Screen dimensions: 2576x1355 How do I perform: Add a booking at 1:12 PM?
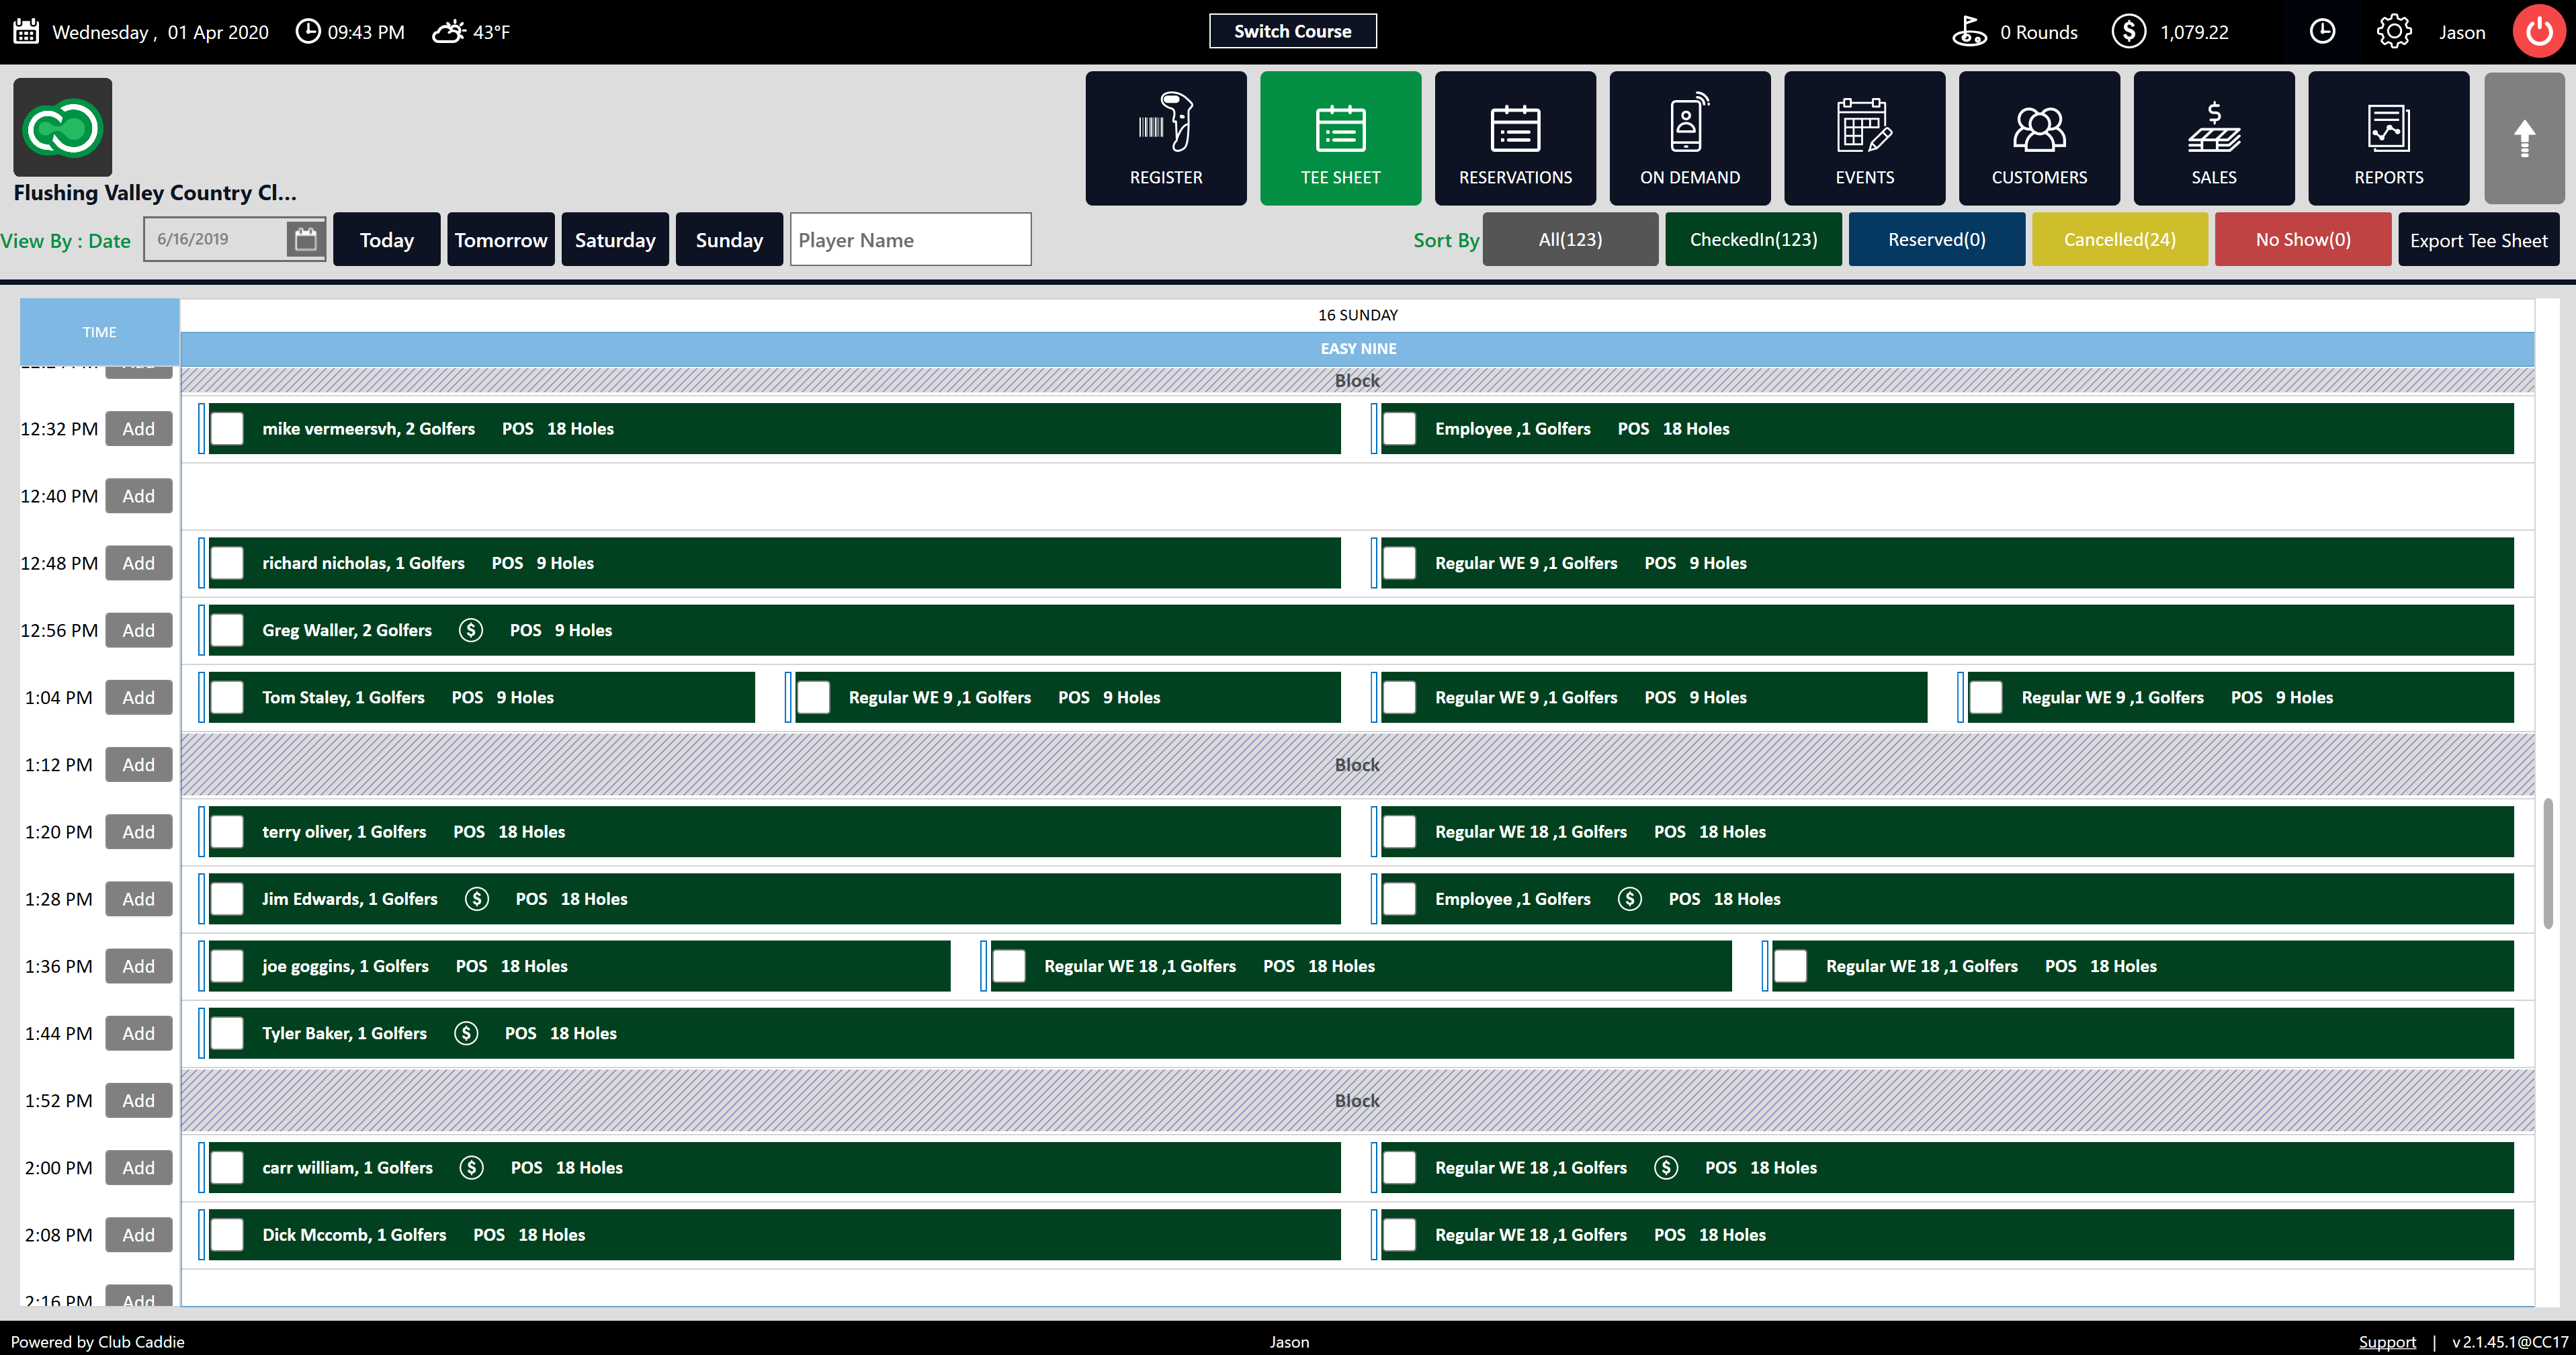139,764
